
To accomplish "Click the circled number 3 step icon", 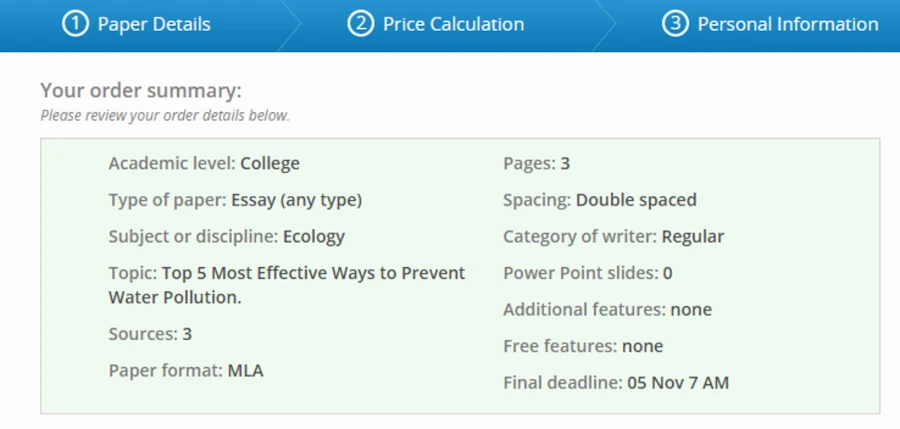I will (x=676, y=24).
